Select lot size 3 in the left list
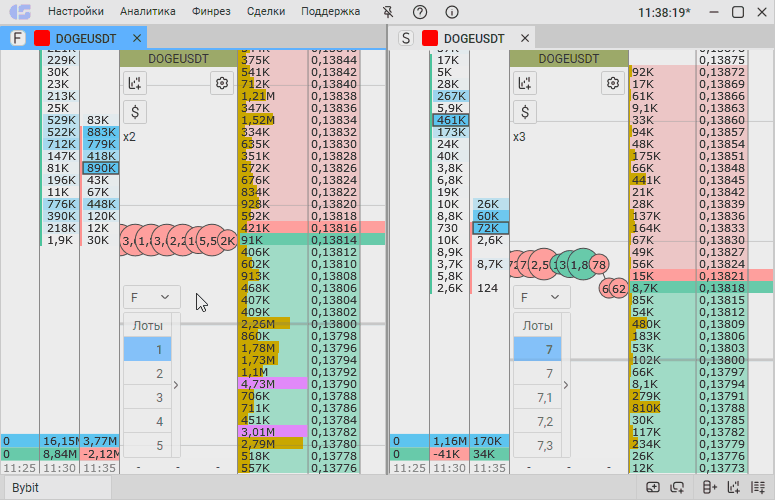 [147, 398]
